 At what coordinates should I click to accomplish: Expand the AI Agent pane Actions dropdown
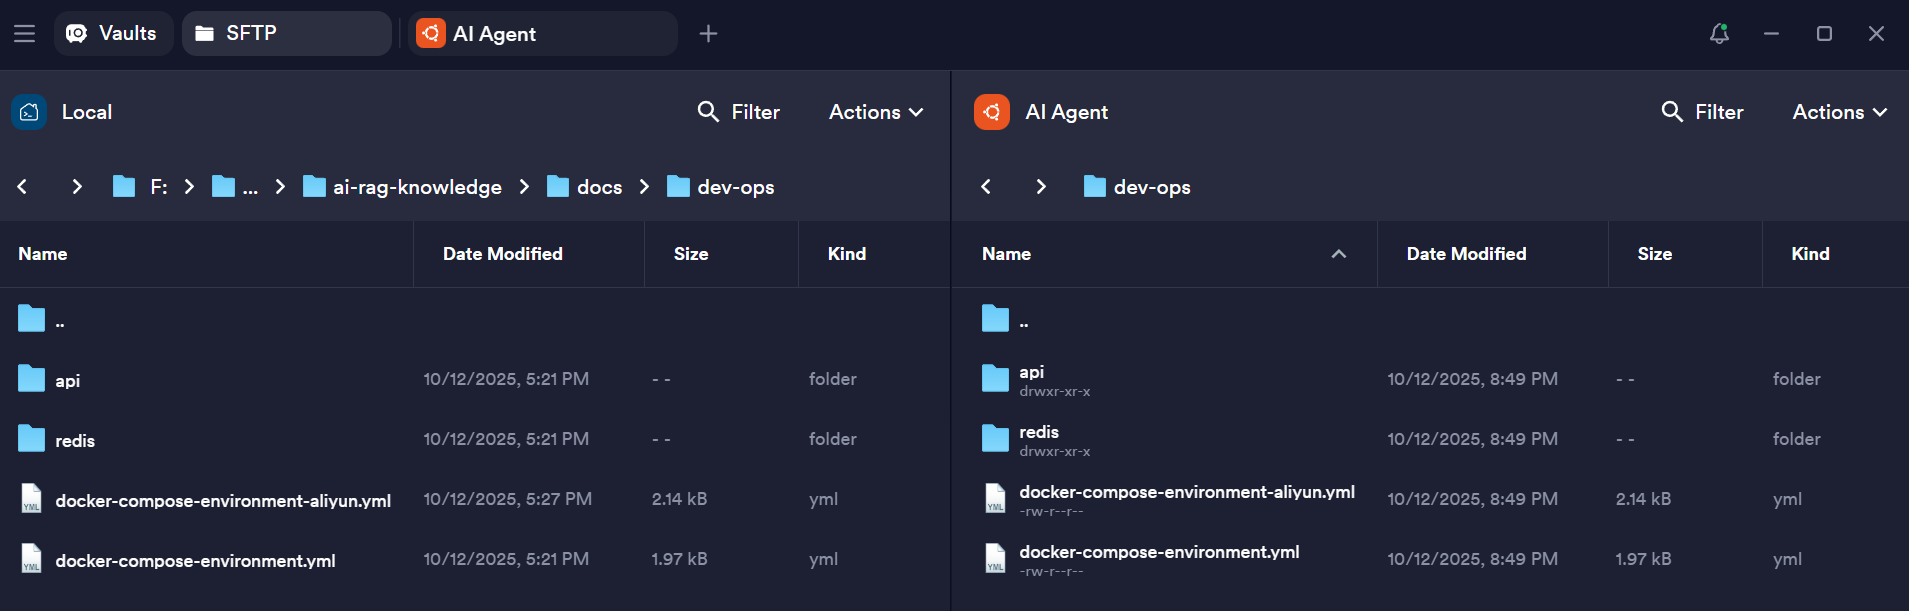coord(1839,112)
